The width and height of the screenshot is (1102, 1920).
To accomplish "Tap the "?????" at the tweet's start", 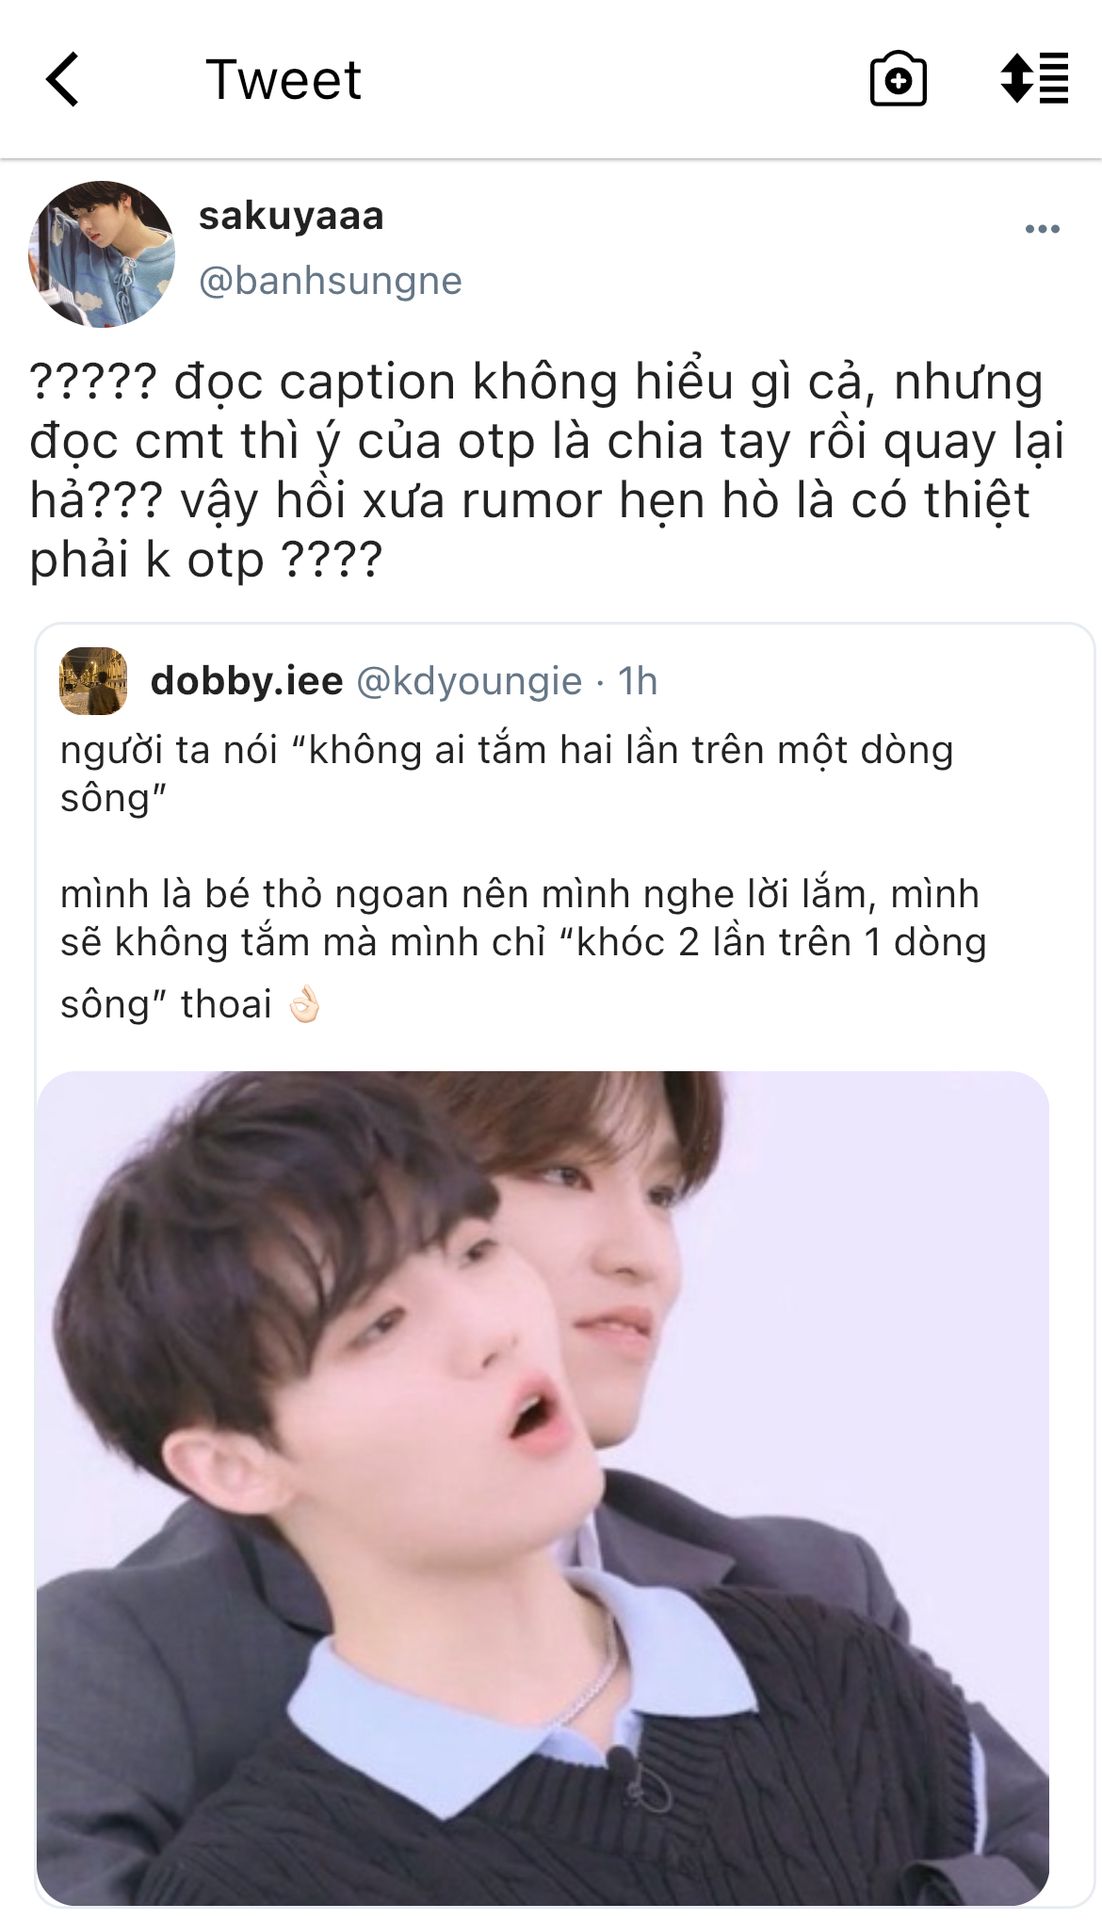I will 93,381.
